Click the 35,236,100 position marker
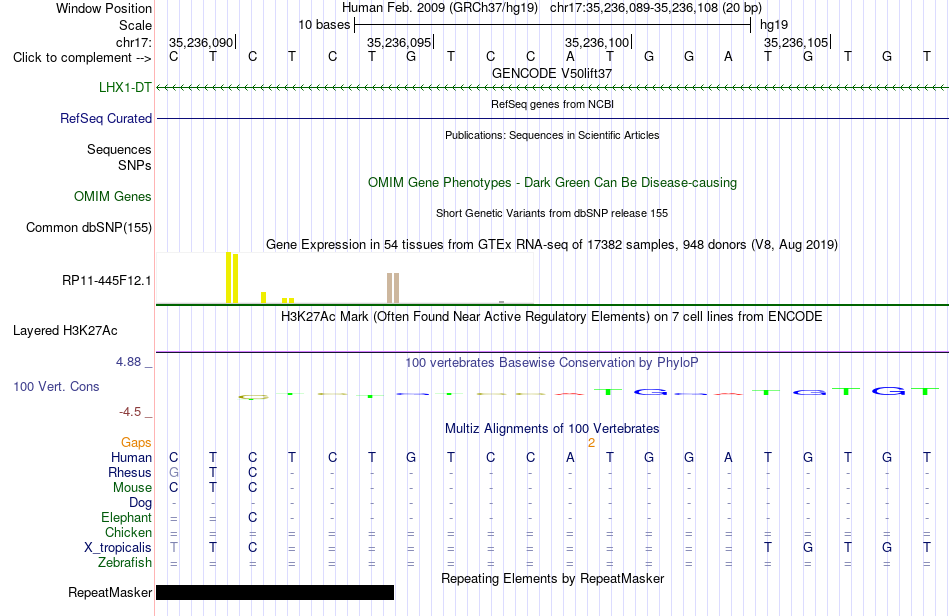This screenshot has width=950, height=616. click(598, 42)
